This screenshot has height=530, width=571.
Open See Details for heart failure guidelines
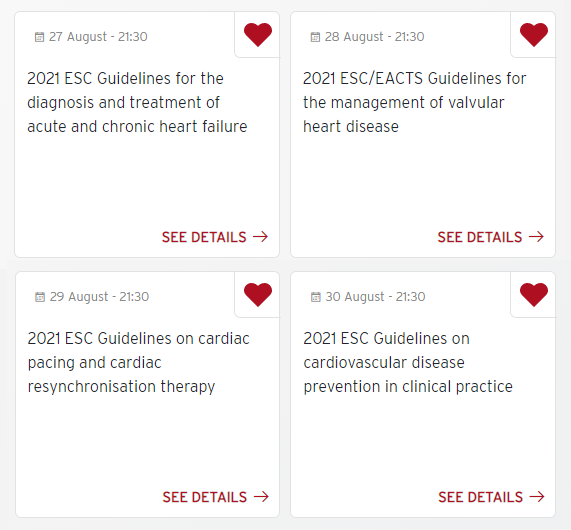point(215,237)
